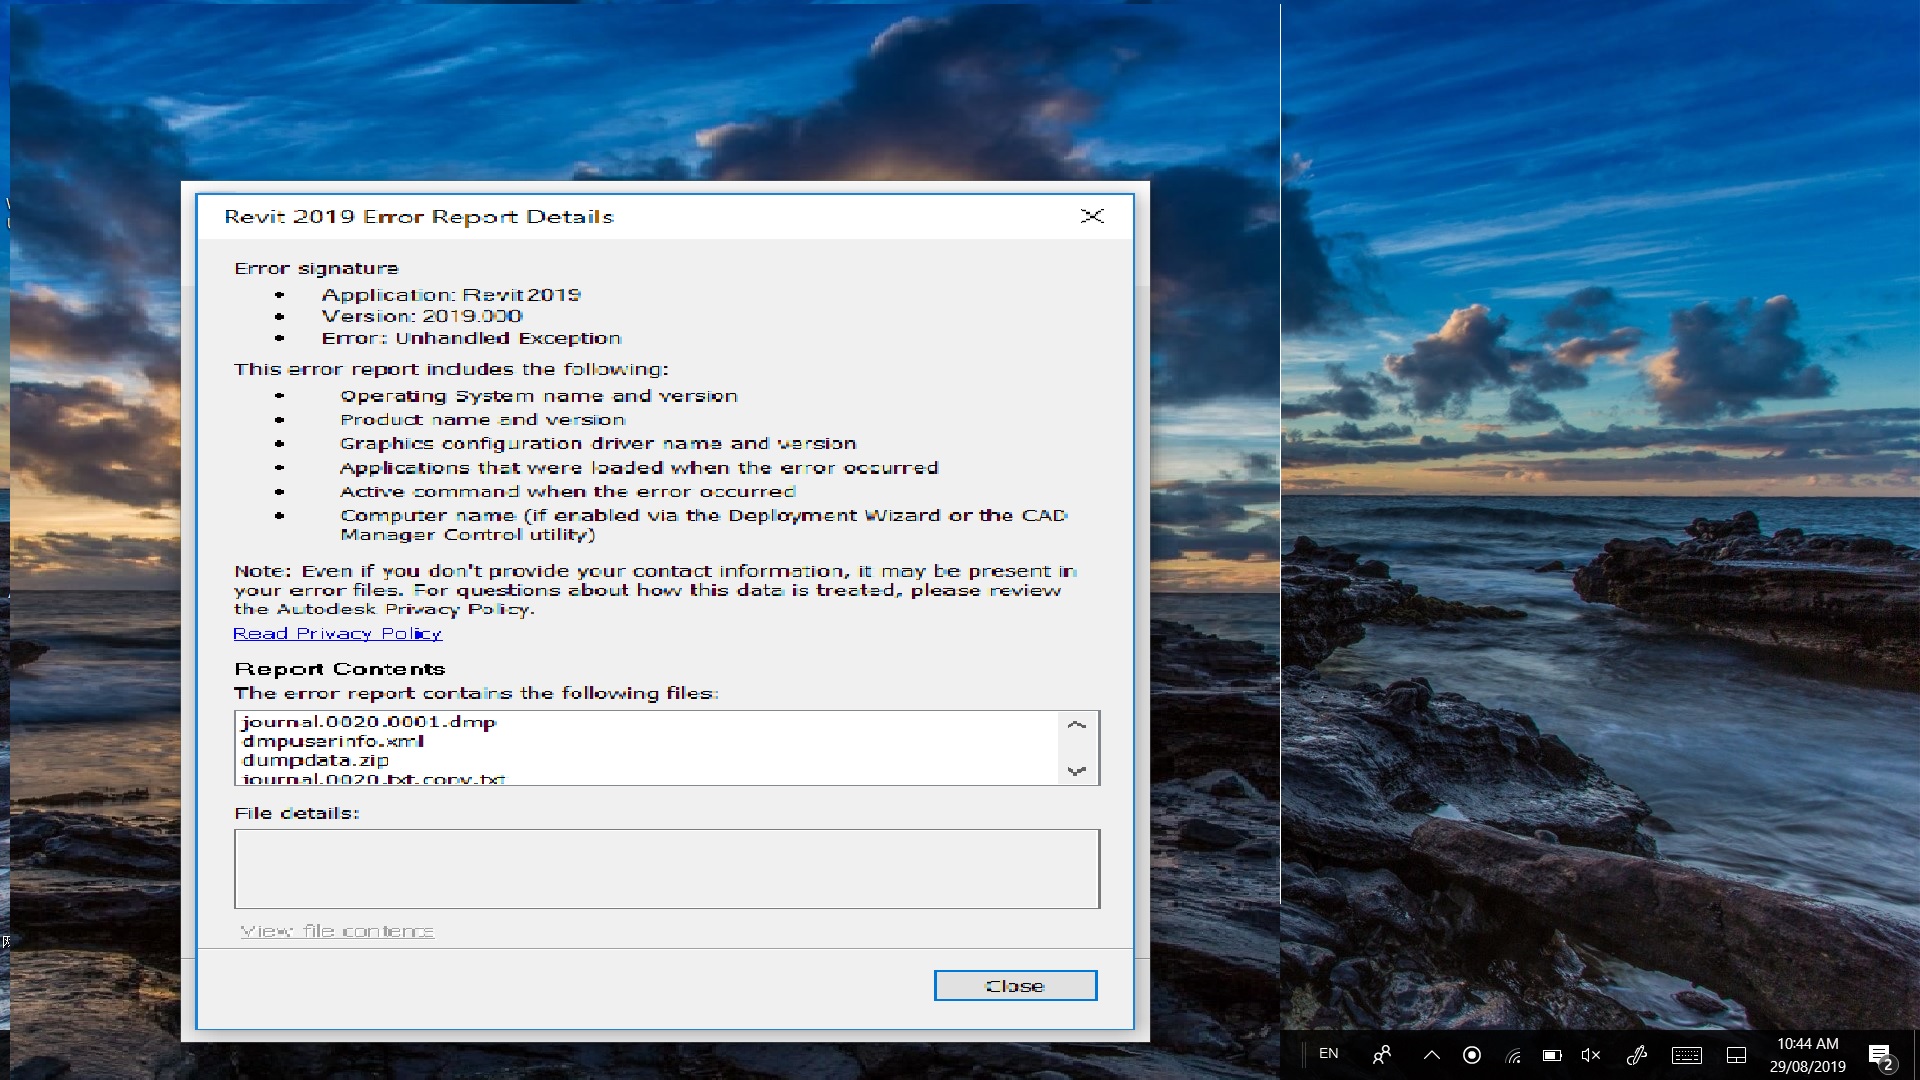Open the touch keyboard icon
Viewport: 1920px width, 1080px height.
pyautogui.click(x=1687, y=1055)
